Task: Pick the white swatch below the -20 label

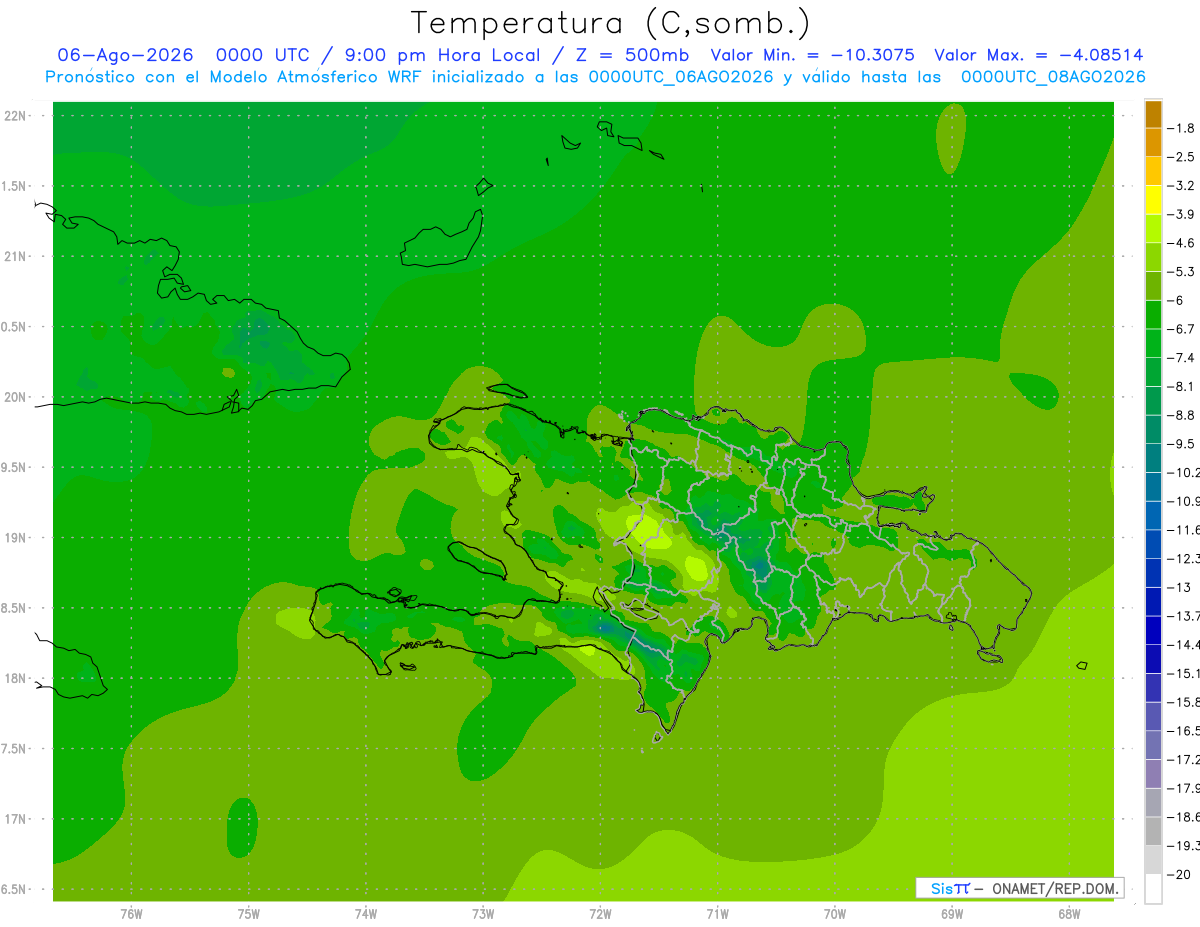Action: (1153, 889)
